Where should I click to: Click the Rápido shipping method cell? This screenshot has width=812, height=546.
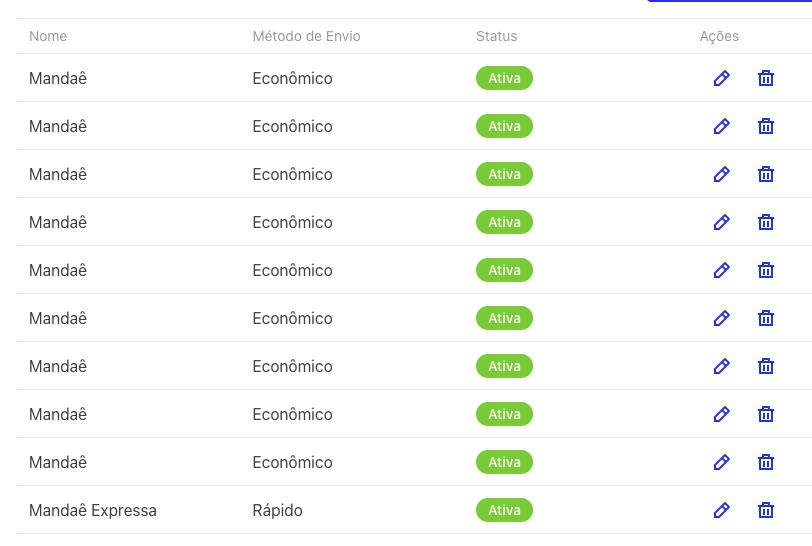point(278,510)
